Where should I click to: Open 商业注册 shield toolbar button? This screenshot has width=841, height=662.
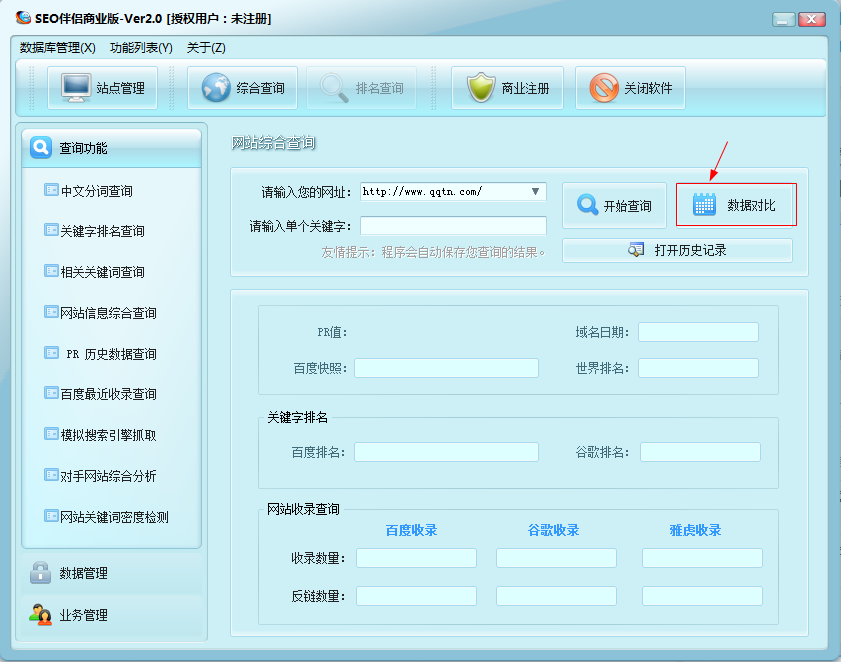[507, 88]
